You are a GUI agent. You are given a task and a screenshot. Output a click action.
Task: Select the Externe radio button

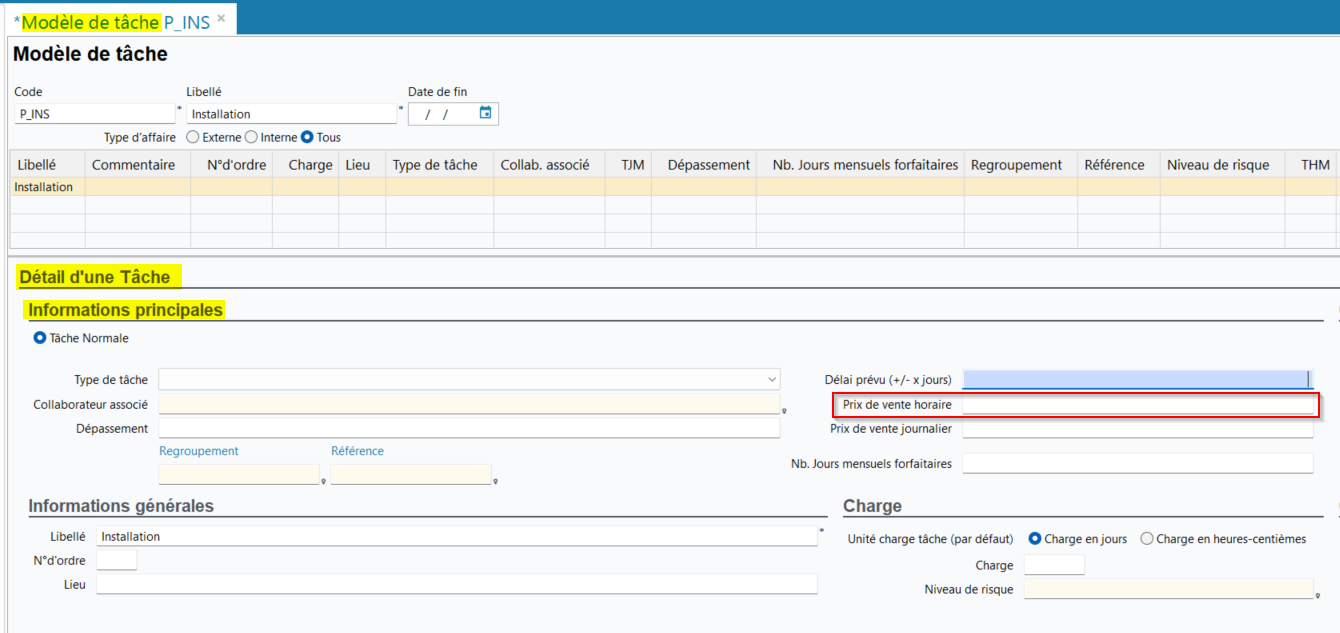point(193,137)
